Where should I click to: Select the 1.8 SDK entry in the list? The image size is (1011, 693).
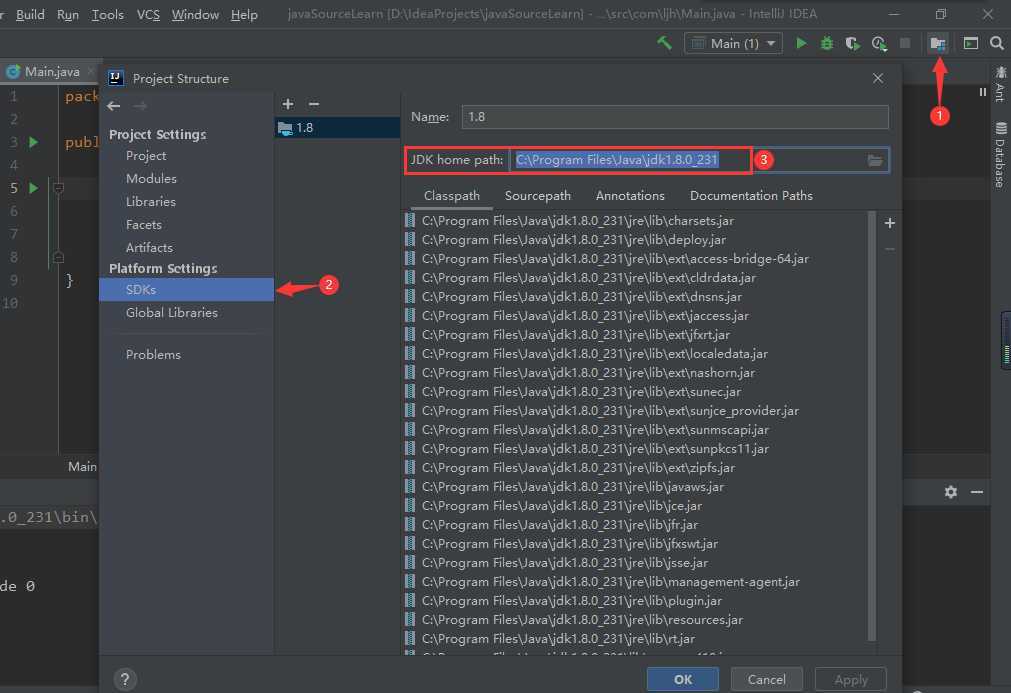[x=337, y=128]
